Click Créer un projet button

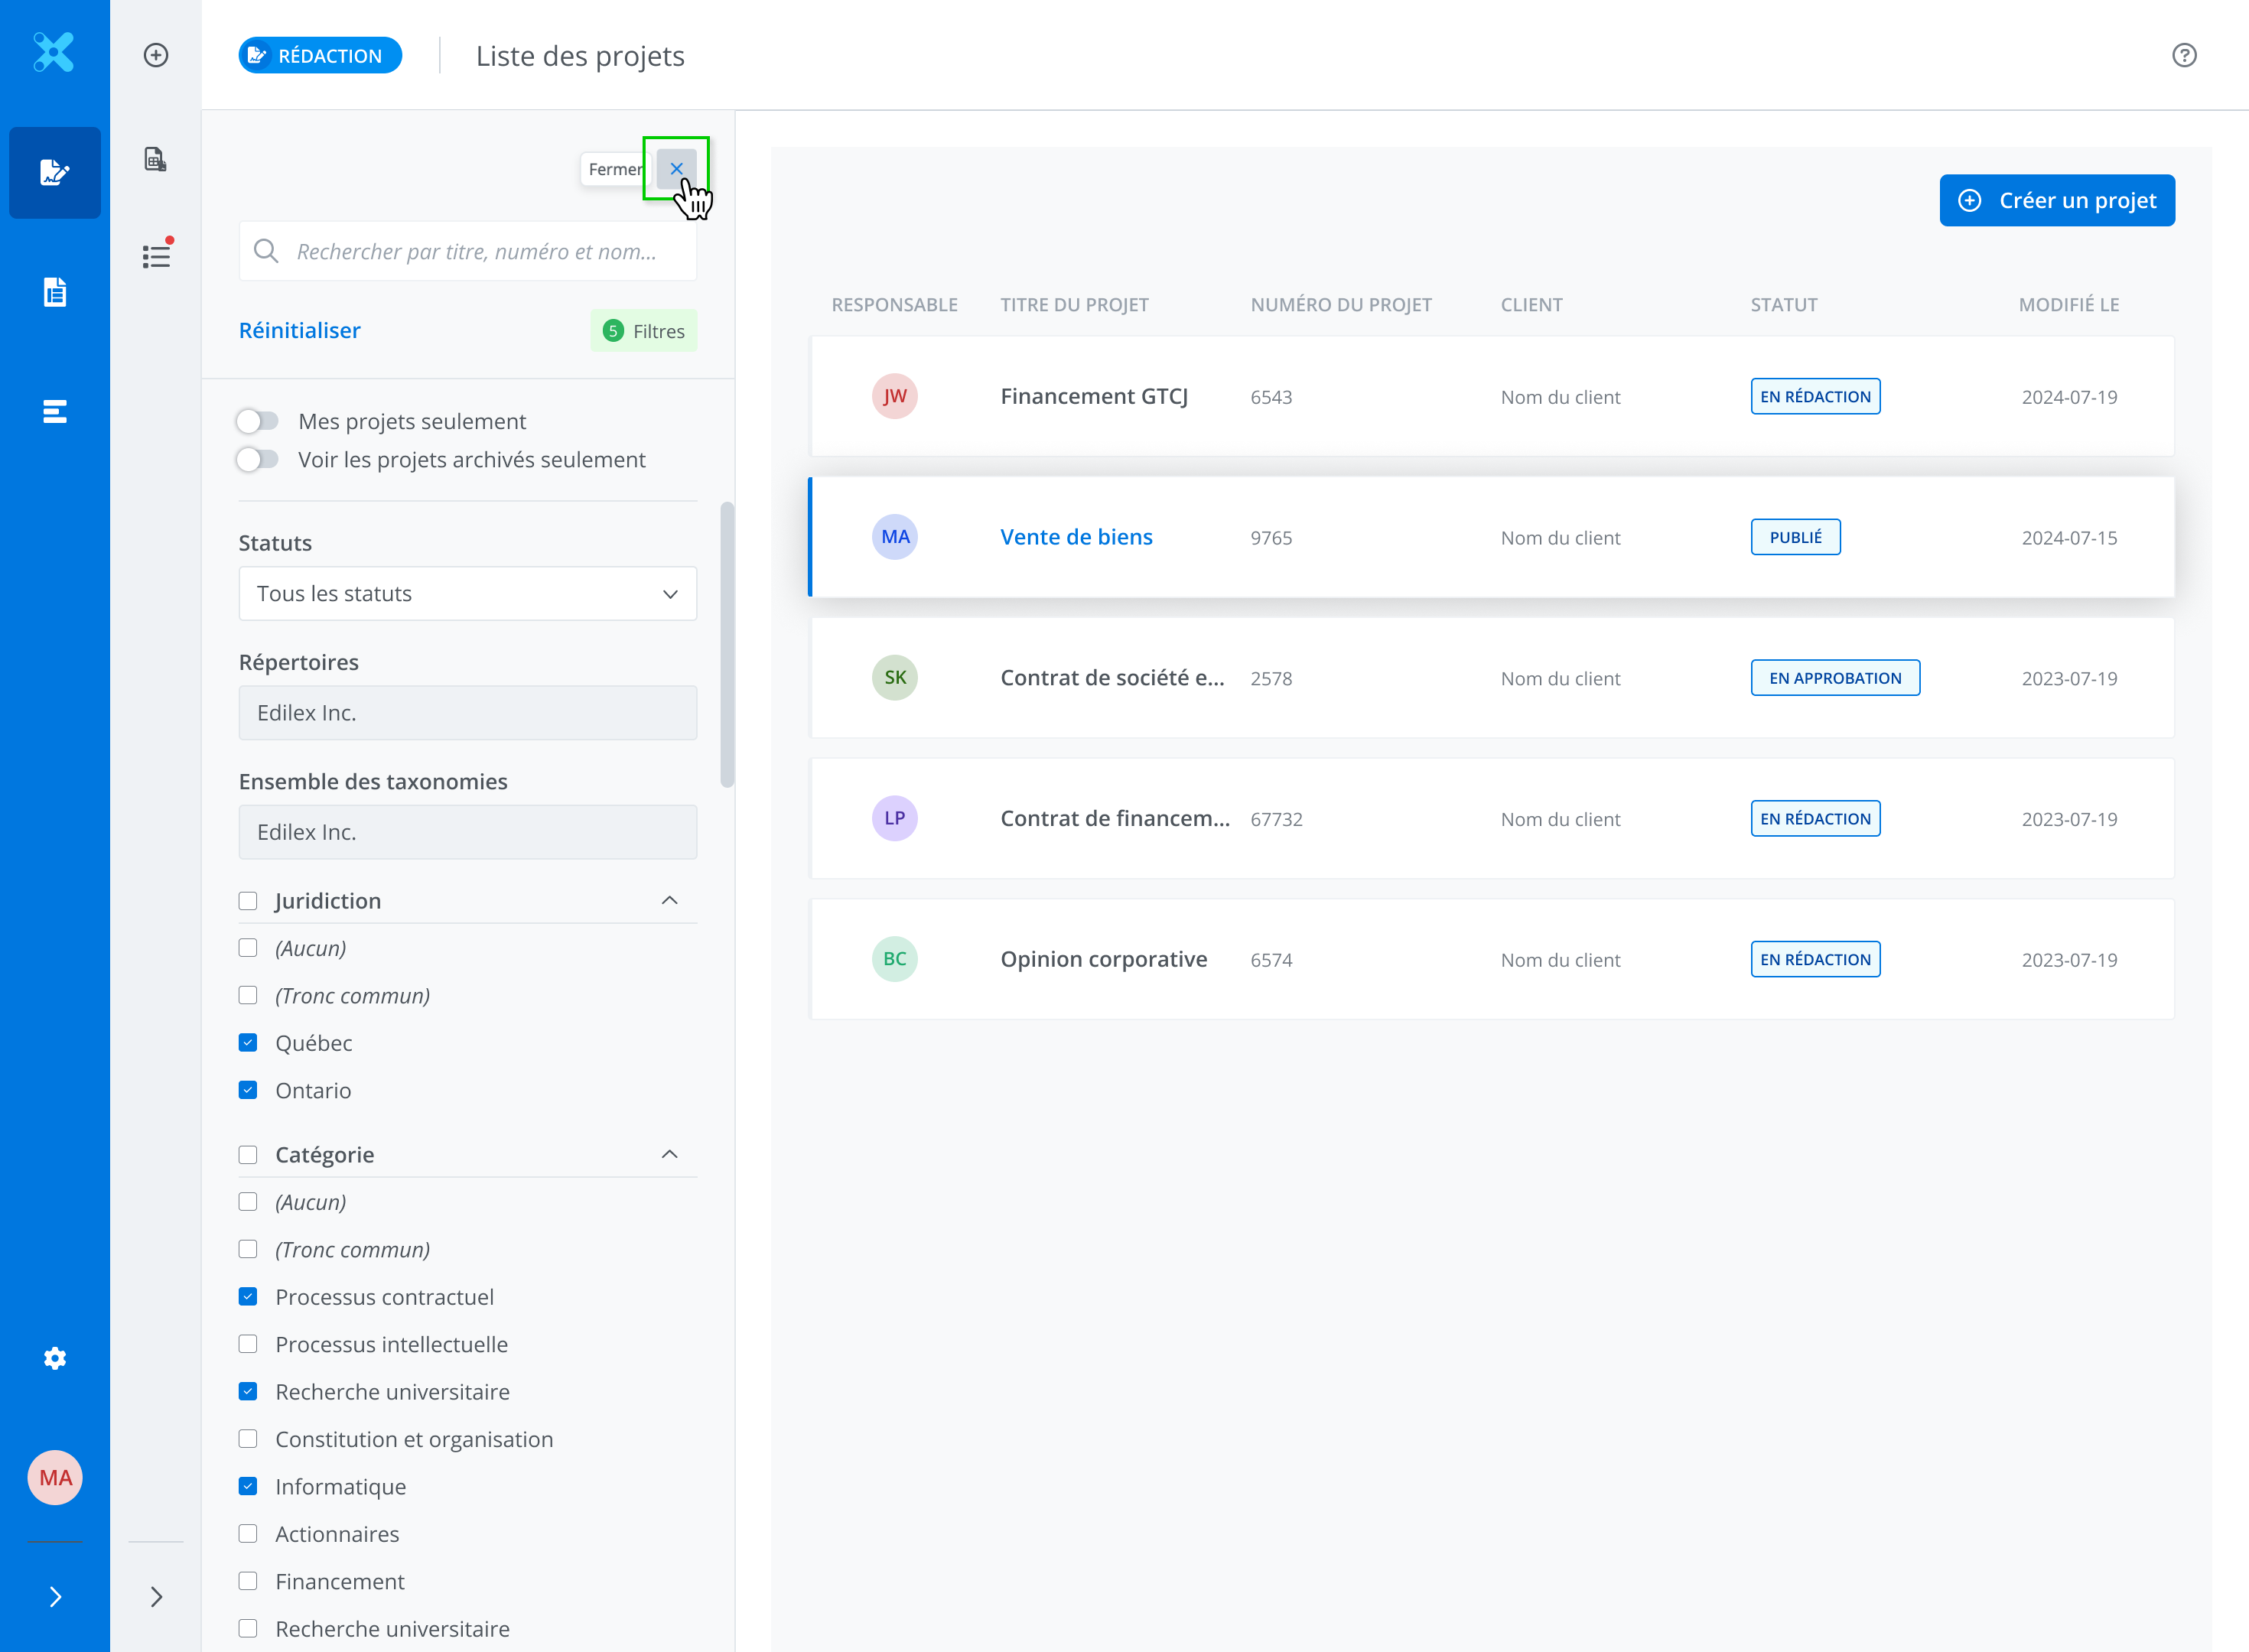tap(2057, 200)
